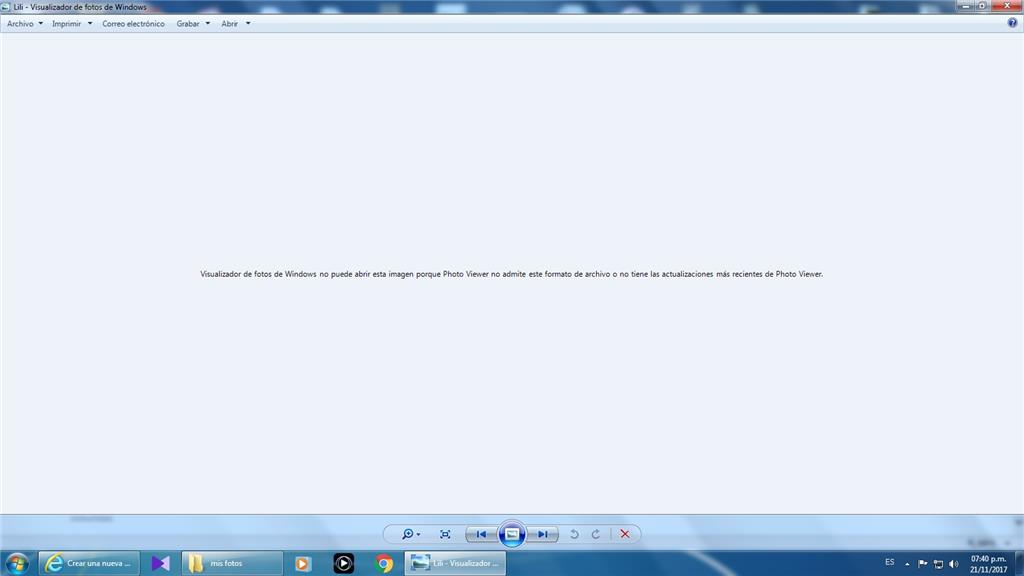1024x576 pixels.
Task: Expand the Archivo dropdown arrow
Action: [x=40, y=24]
